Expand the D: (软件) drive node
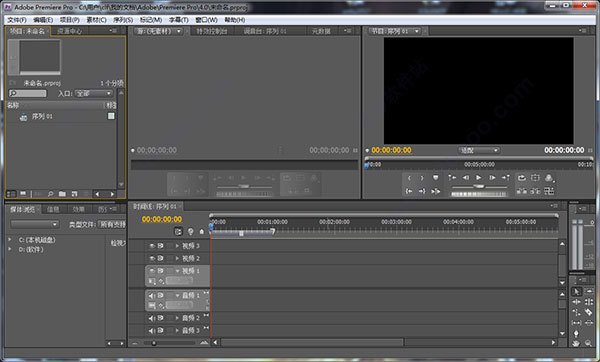The image size is (600, 362). pos(10,249)
